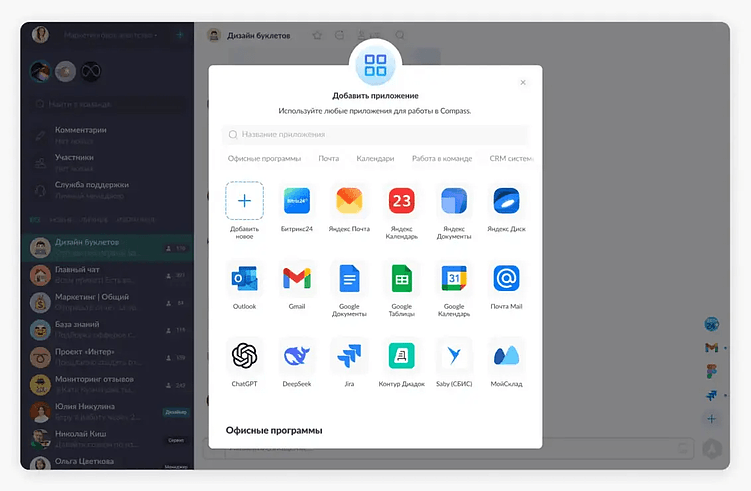Choose the ChatGPT app icon
This screenshot has height=491, width=751.
(244, 356)
